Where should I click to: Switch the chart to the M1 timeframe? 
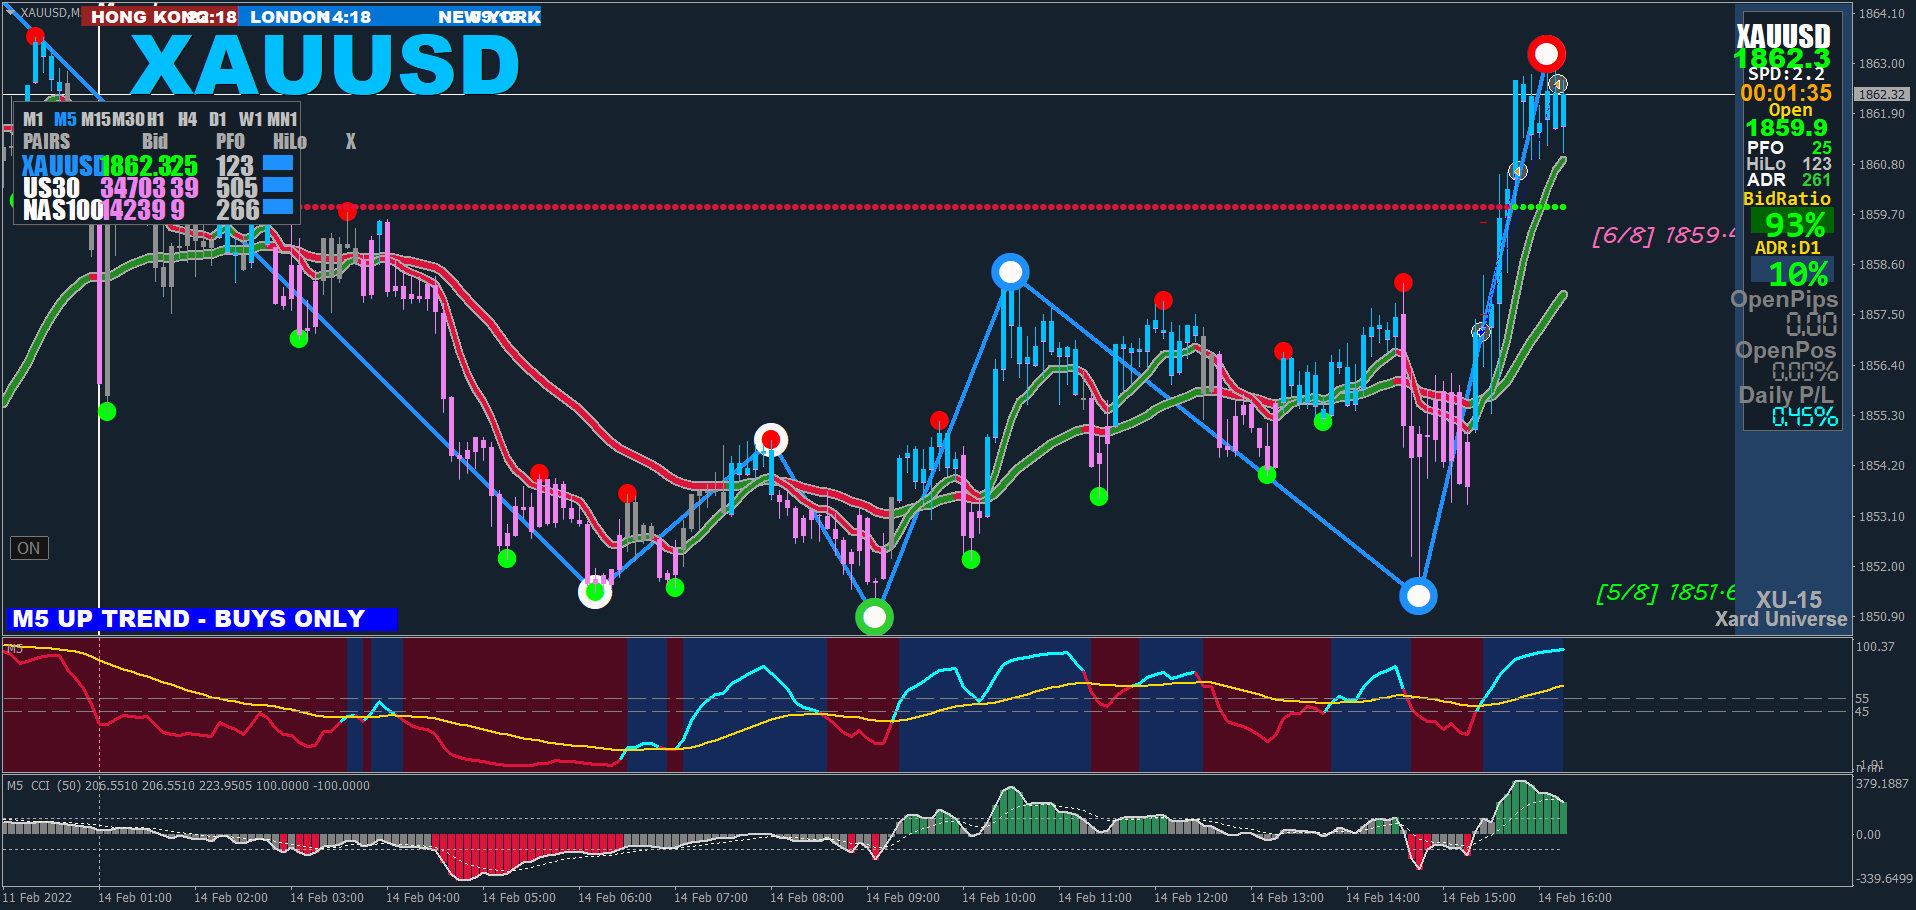[x=33, y=119]
